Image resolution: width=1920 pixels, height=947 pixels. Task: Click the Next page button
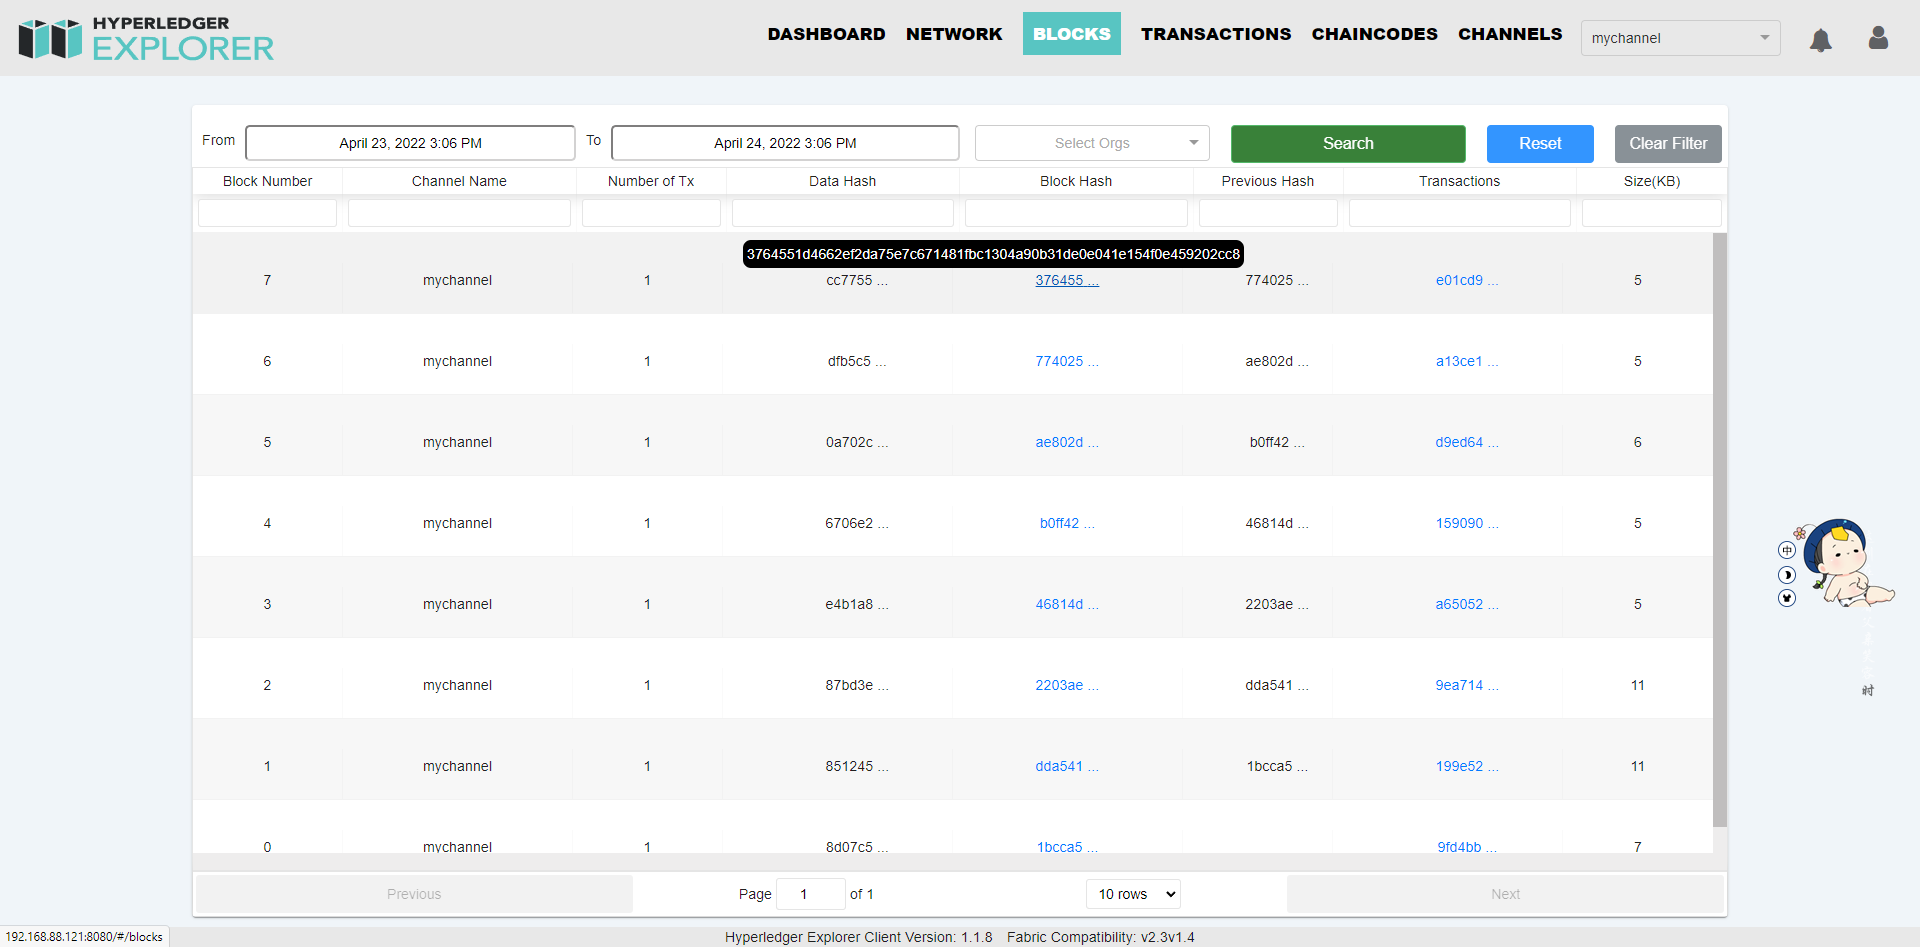(1505, 894)
